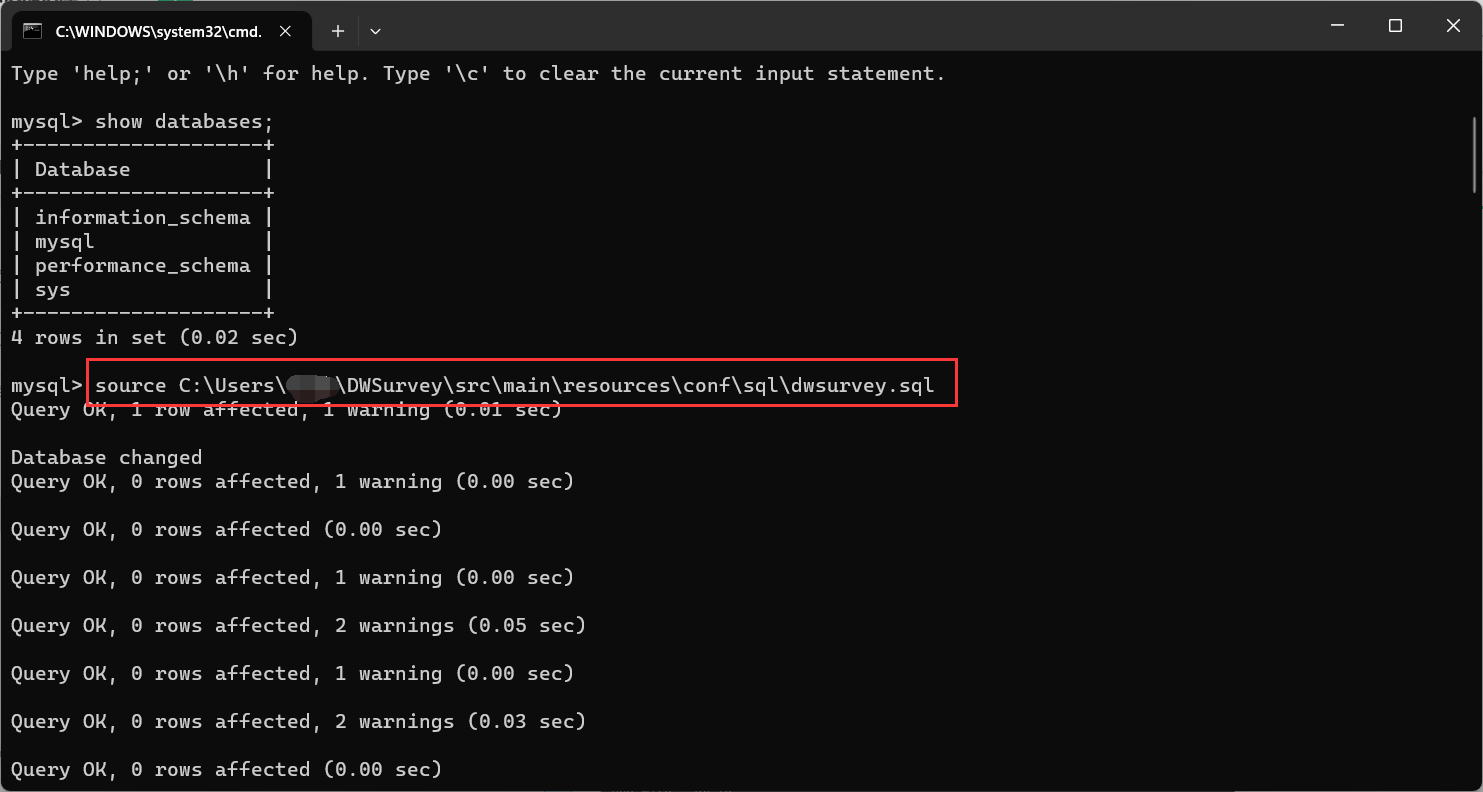The width and height of the screenshot is (1483, 792).
Task: Click the Database changed message
Action: 106,457
